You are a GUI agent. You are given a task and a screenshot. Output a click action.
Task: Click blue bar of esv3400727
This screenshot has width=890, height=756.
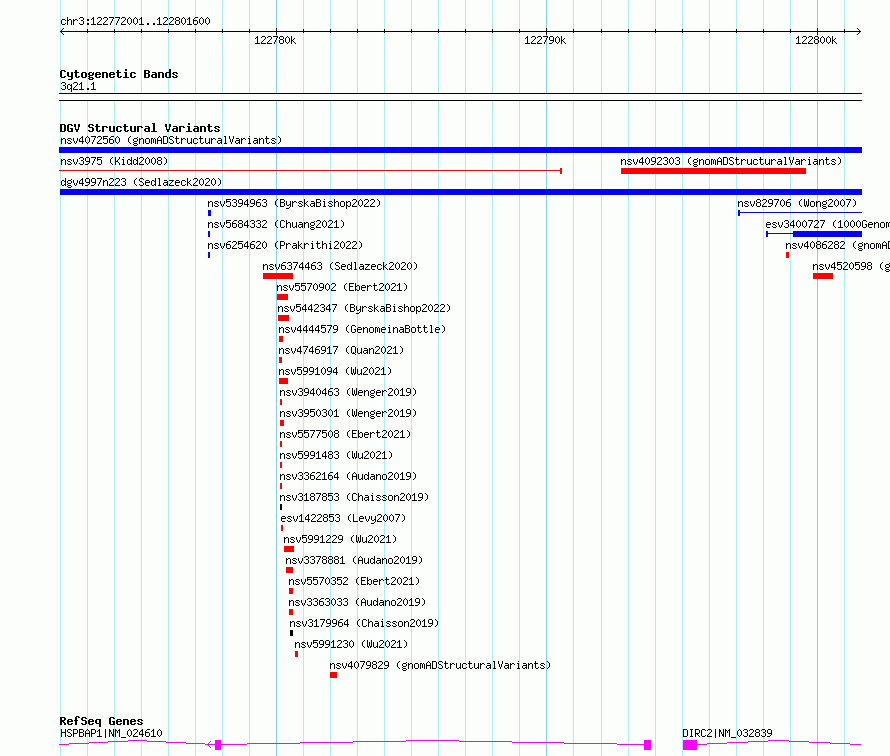pyautogui.click(x=827, y=234)
